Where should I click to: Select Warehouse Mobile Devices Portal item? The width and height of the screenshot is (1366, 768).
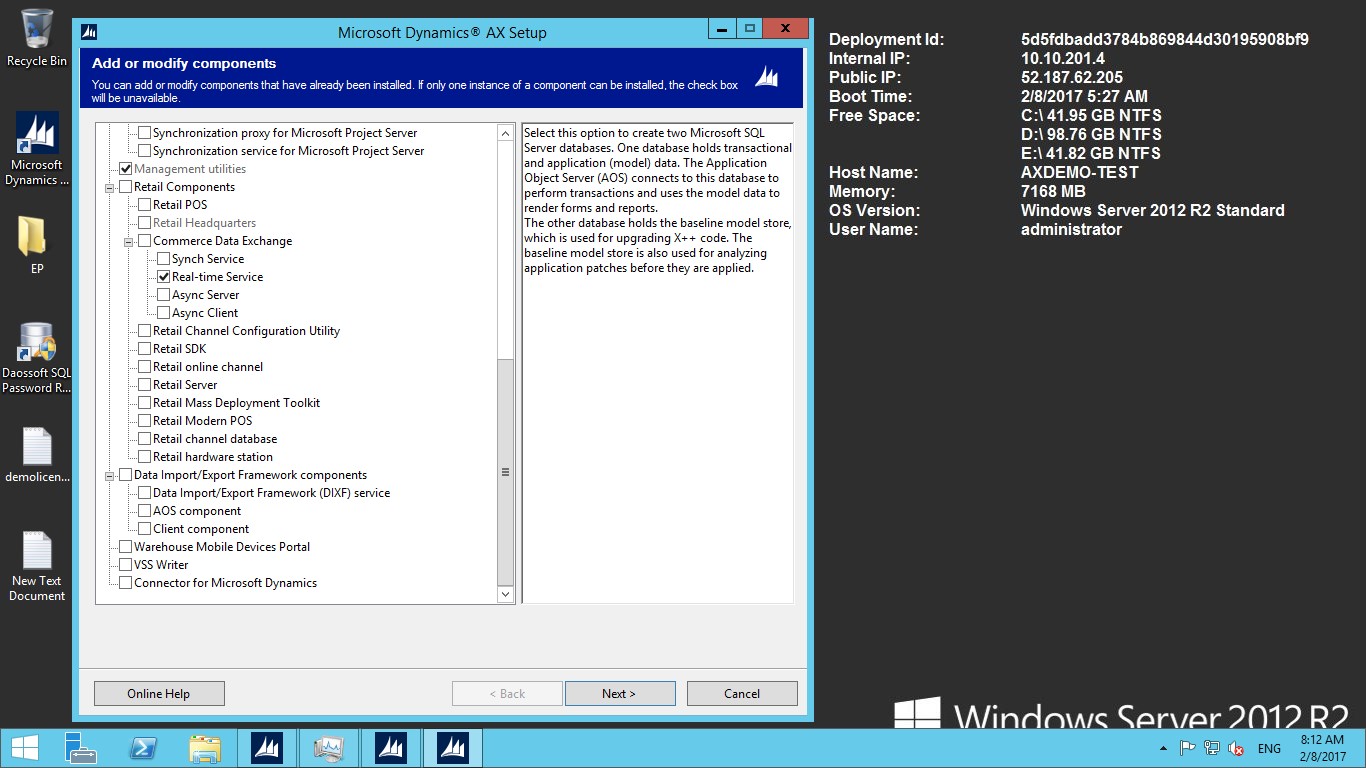pos(221,547)
